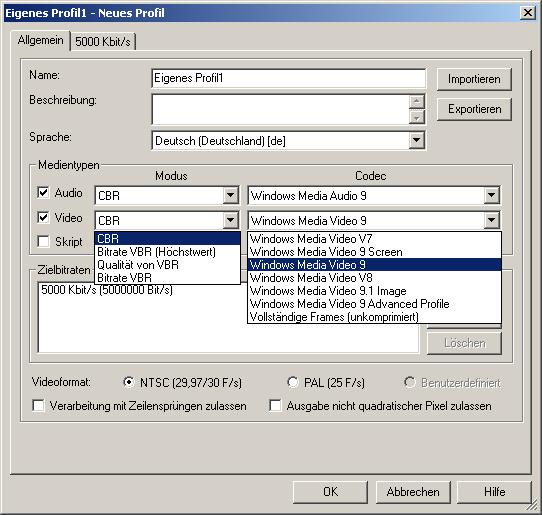Choose Windows Media Video V8 codec

374,278
